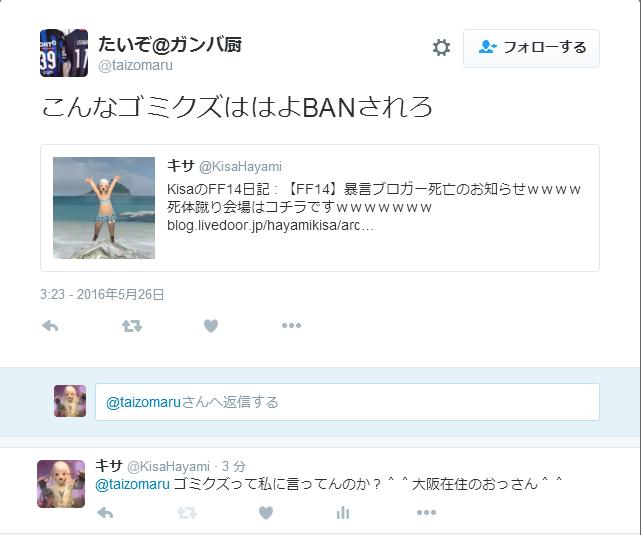Screen dimensions: 641x535
Task: Open キサ's avatar in the reply tweet
Action: (x=61, y=484)
